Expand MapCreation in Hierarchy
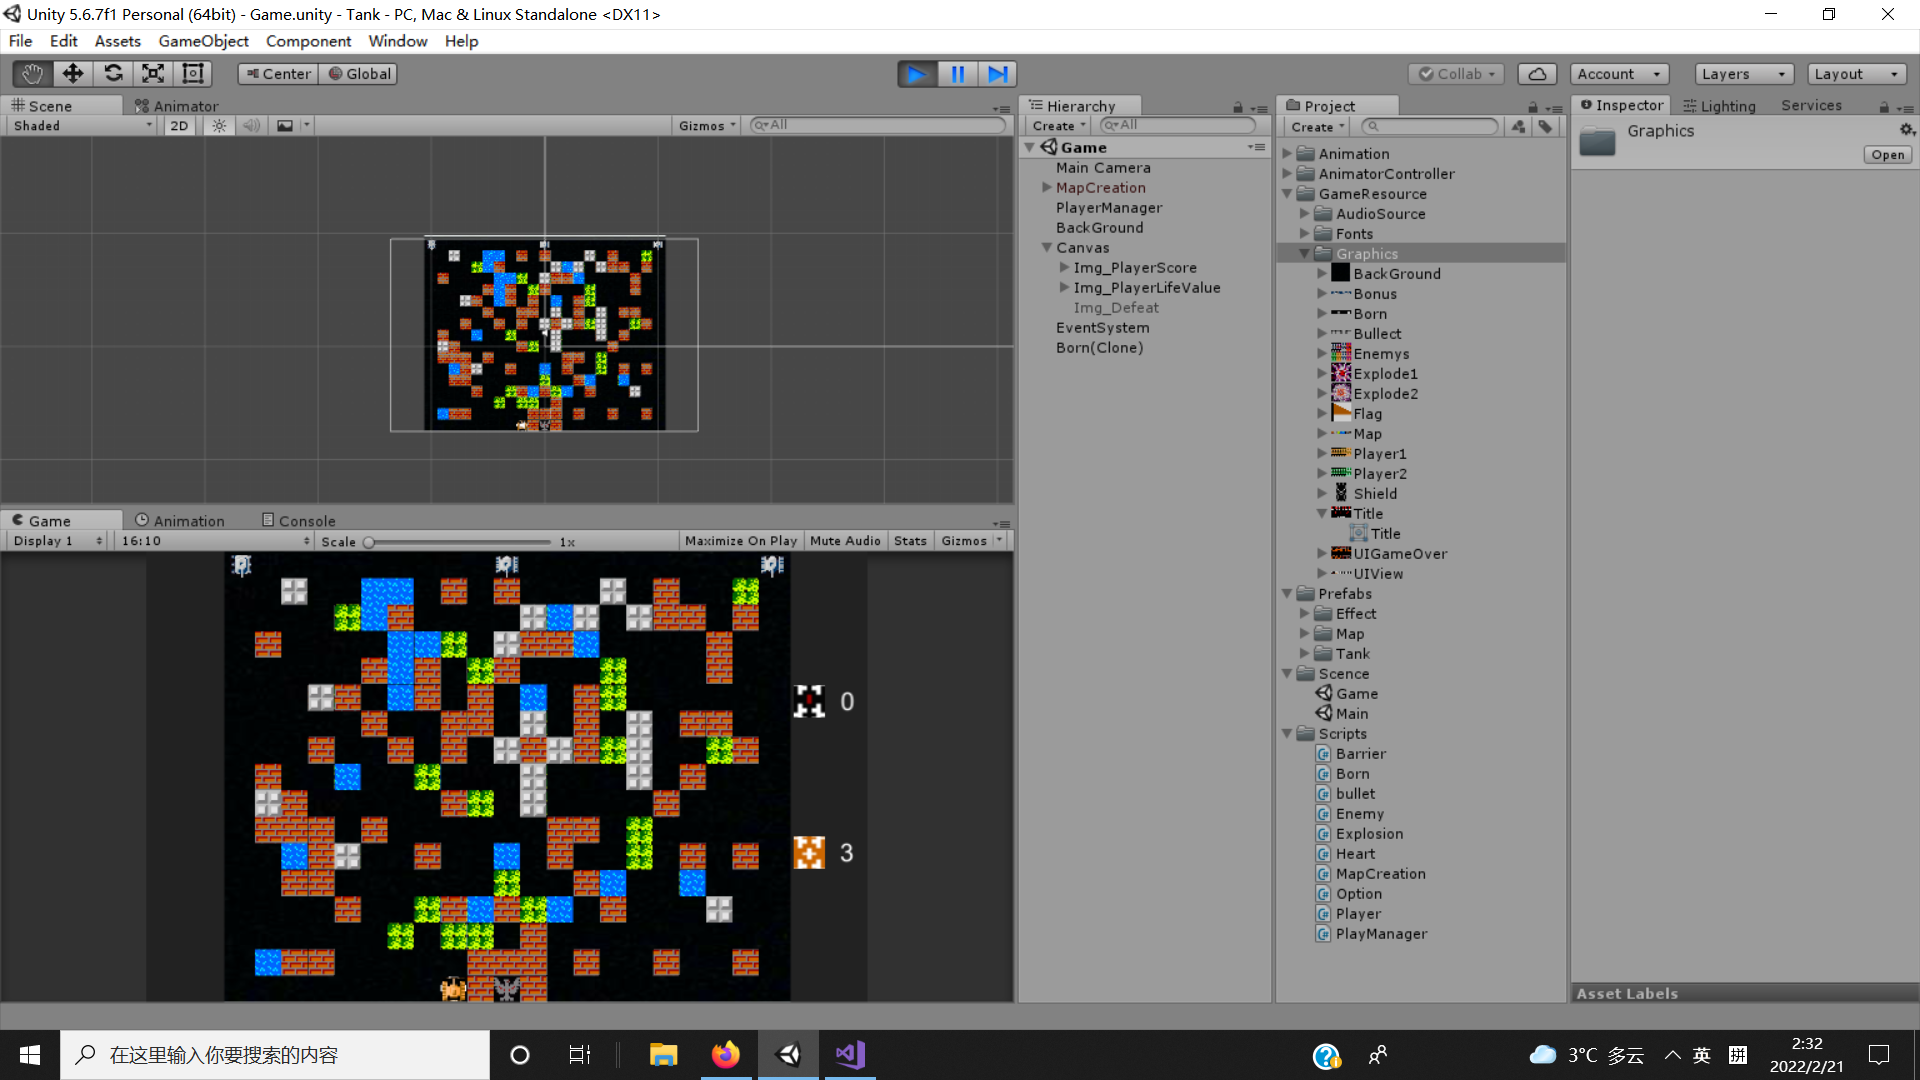This screenshot has height=1080, width=1920. point(1046,187)
